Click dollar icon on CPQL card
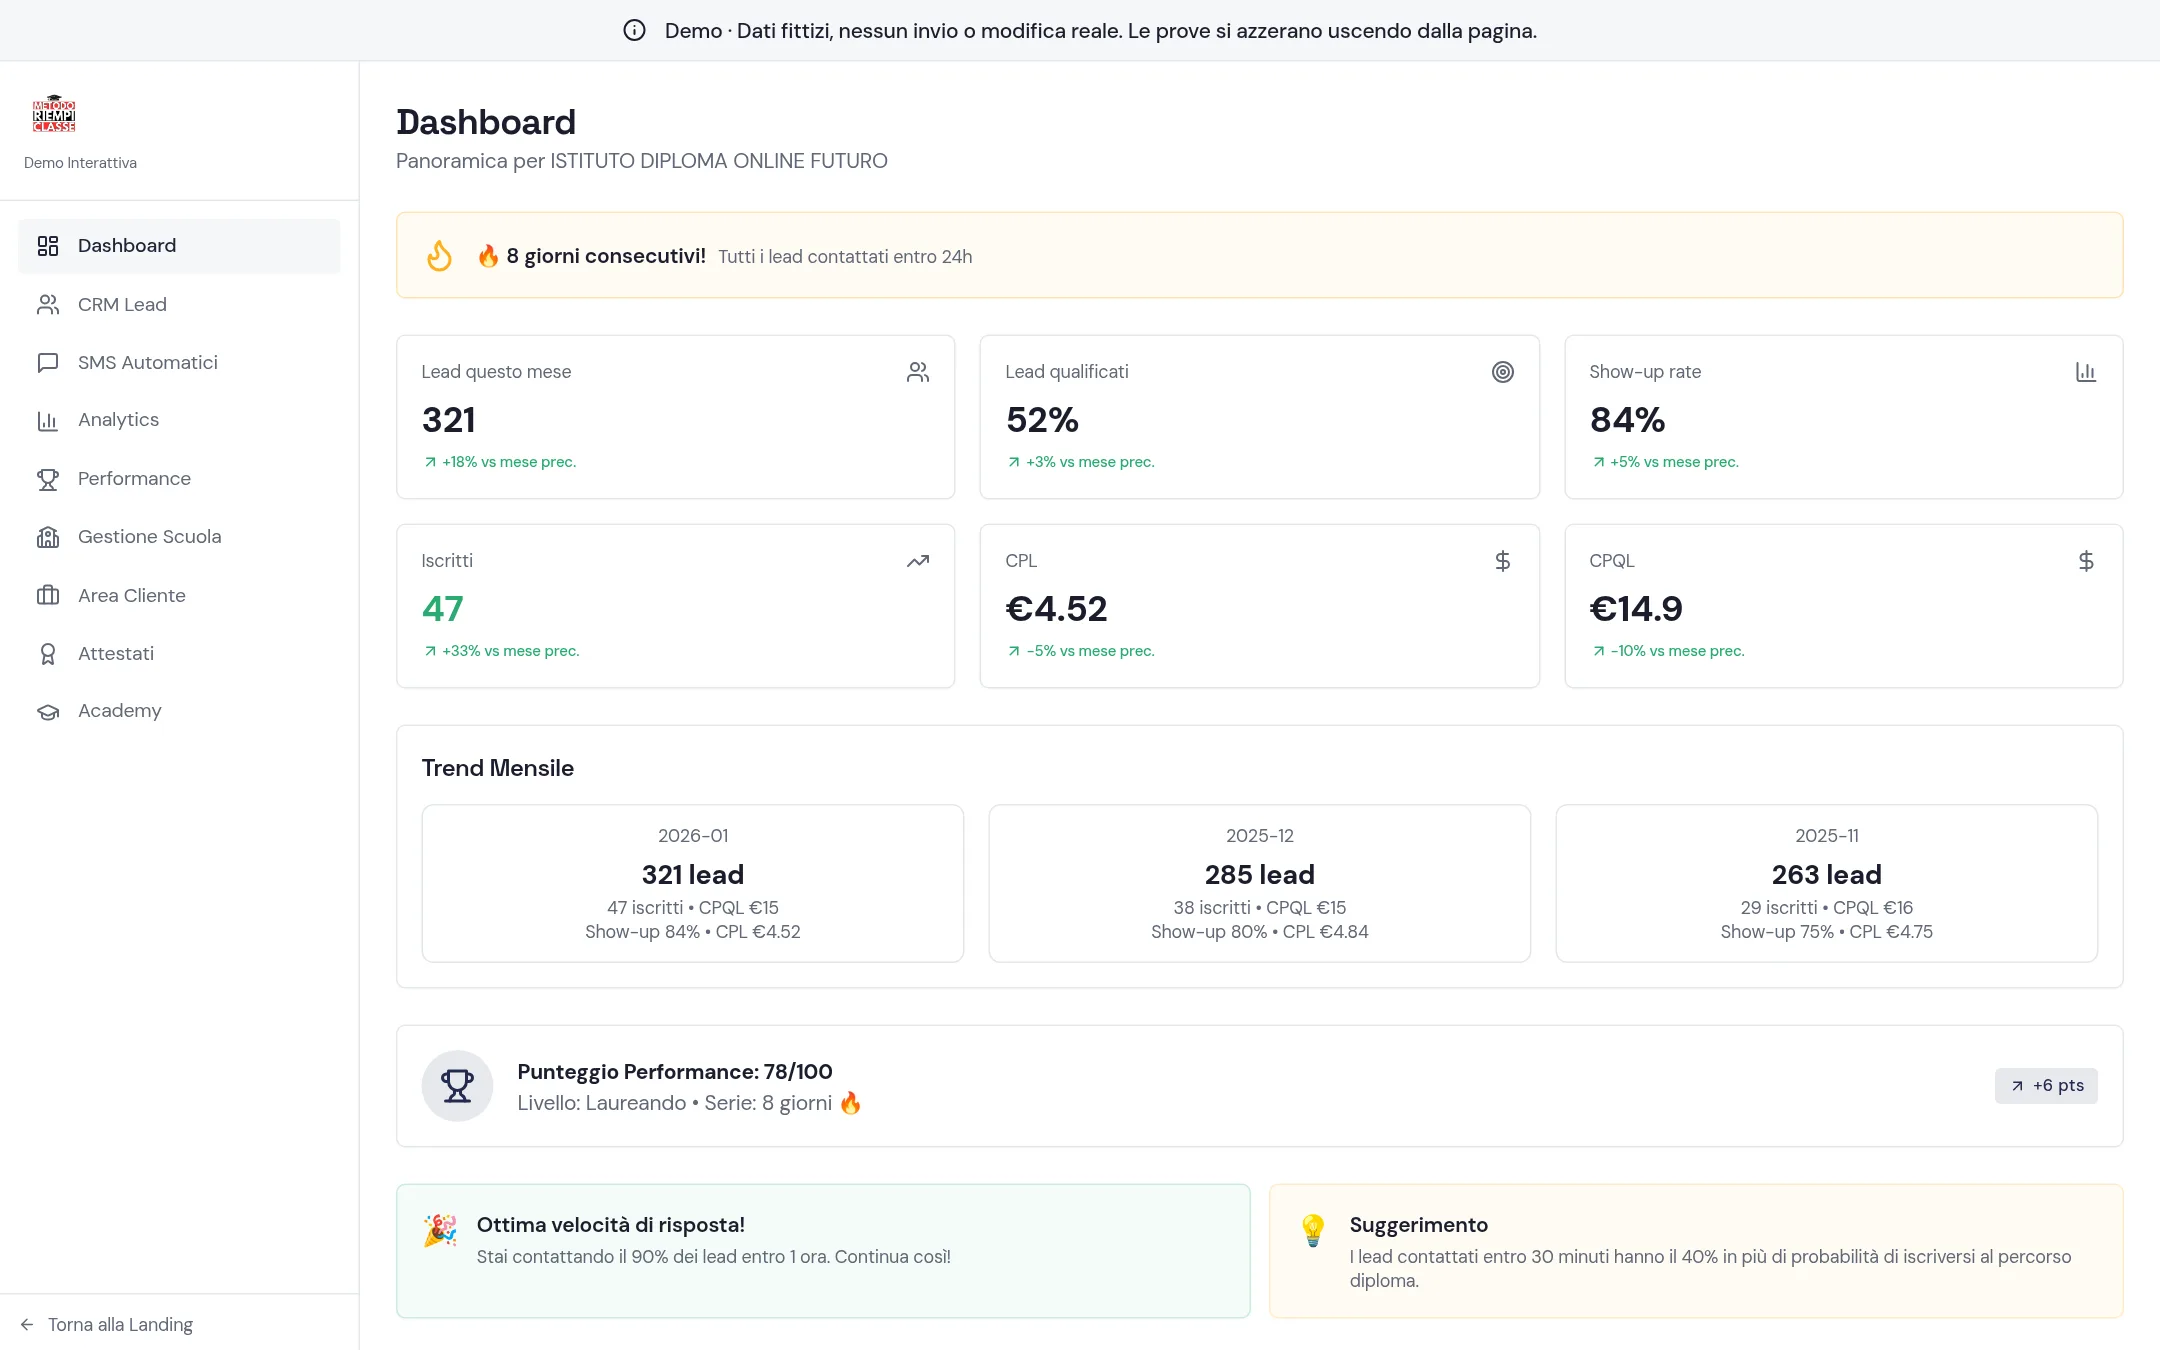 pyautogui.click(x=2086, y=561)
